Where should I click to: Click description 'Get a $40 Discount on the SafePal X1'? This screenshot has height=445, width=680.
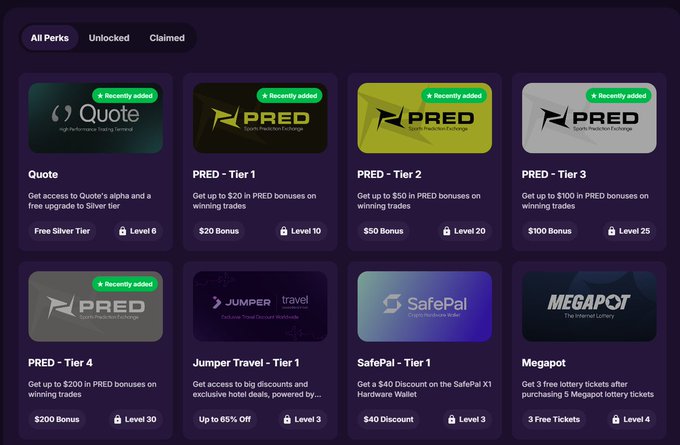pos(425,389)
